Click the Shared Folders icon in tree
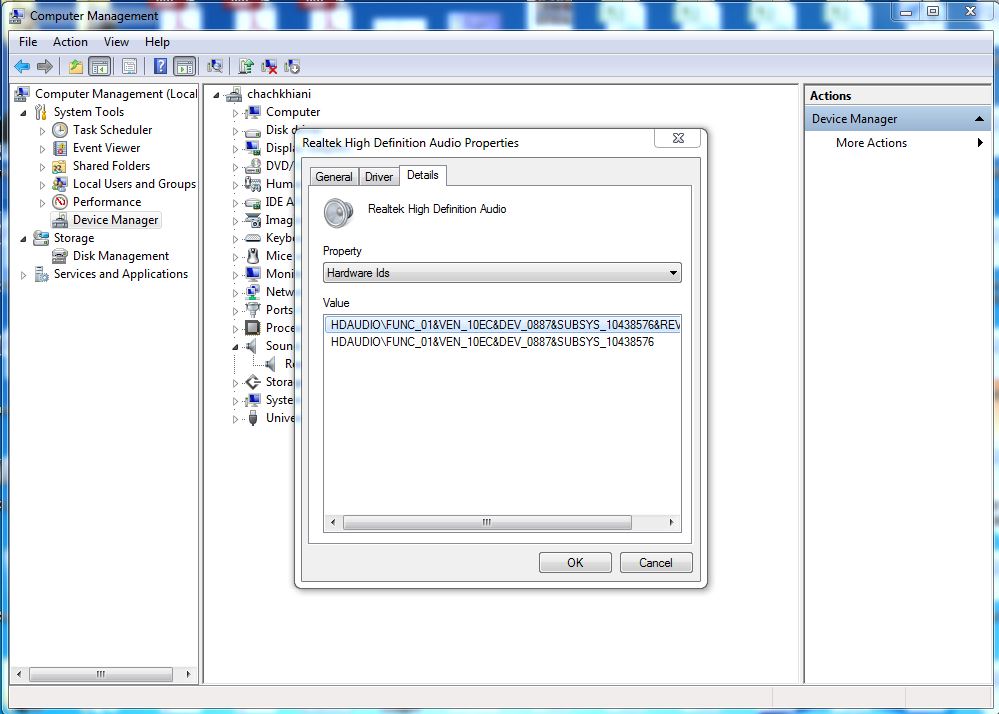Screen dimensions: 999x714 click(60, 166)
